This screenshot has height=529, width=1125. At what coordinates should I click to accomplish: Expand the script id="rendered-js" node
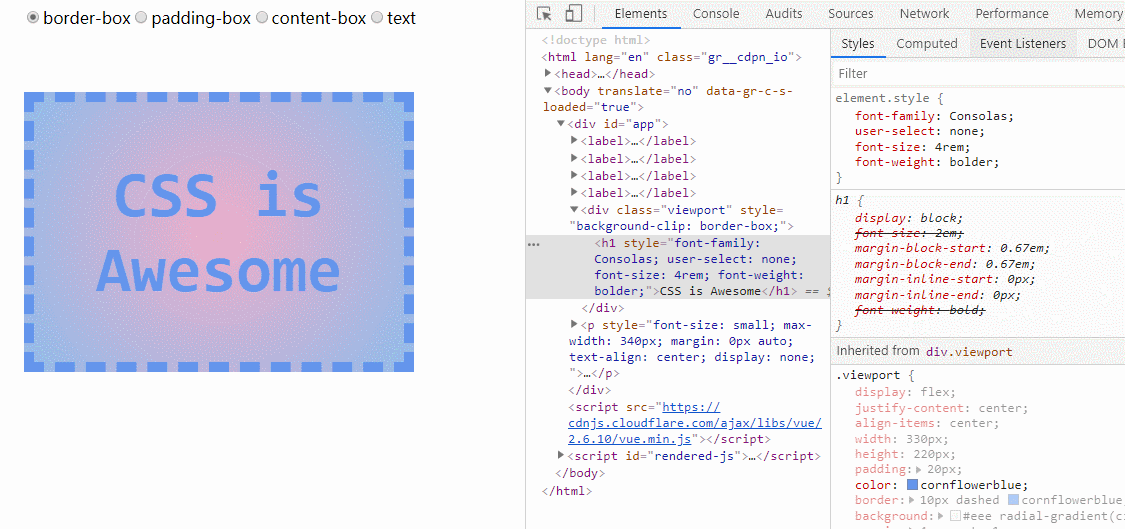tap(561, 455)
